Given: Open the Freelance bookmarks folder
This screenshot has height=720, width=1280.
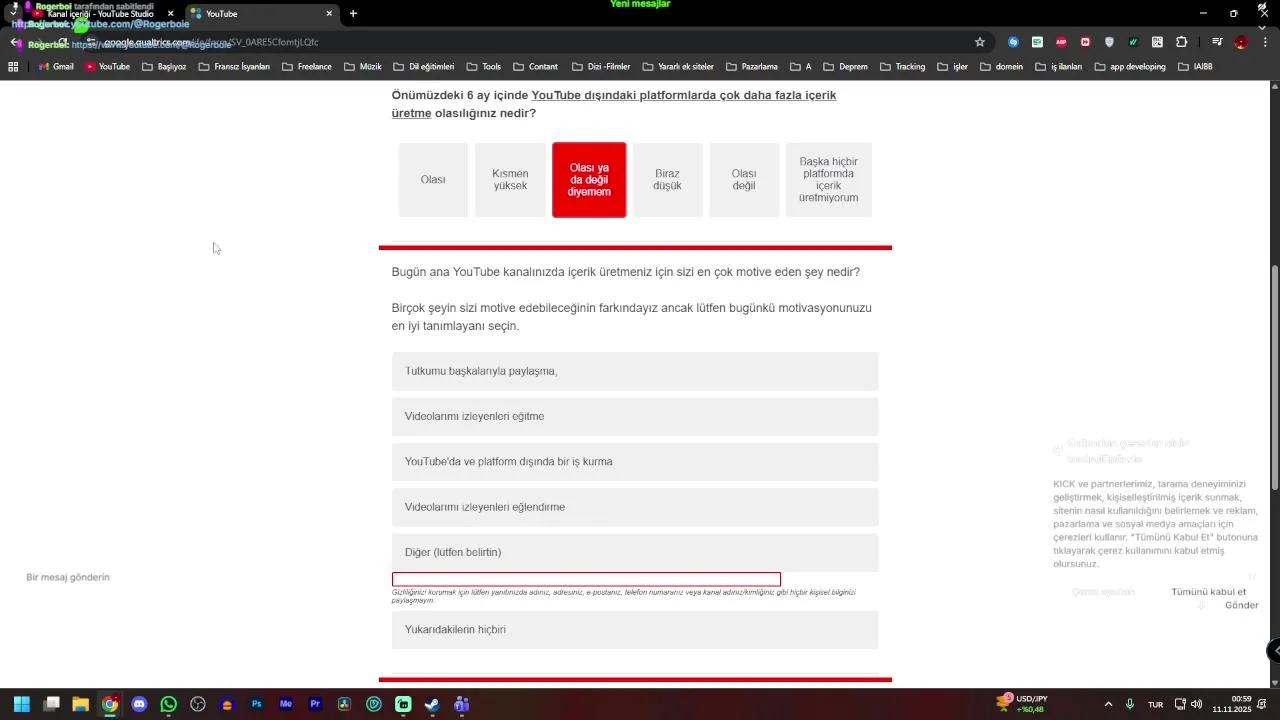Looking at the screenshot, I should (x=307, y=67).
